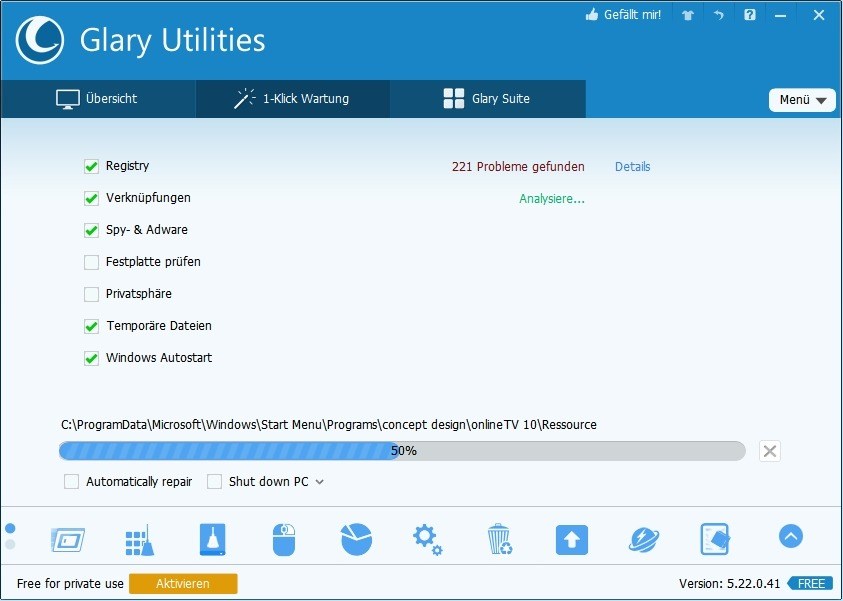Enable Automatically repair checkbox
843x601 pixels.
[x=72, y=481]
